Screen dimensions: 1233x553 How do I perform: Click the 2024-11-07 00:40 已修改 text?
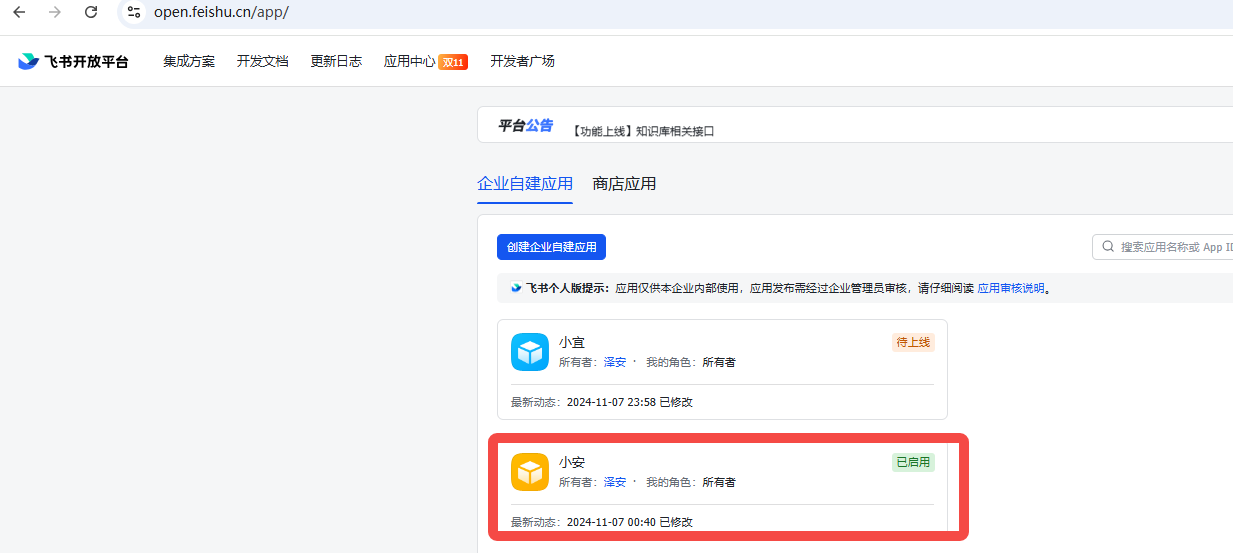click(630, 522)
